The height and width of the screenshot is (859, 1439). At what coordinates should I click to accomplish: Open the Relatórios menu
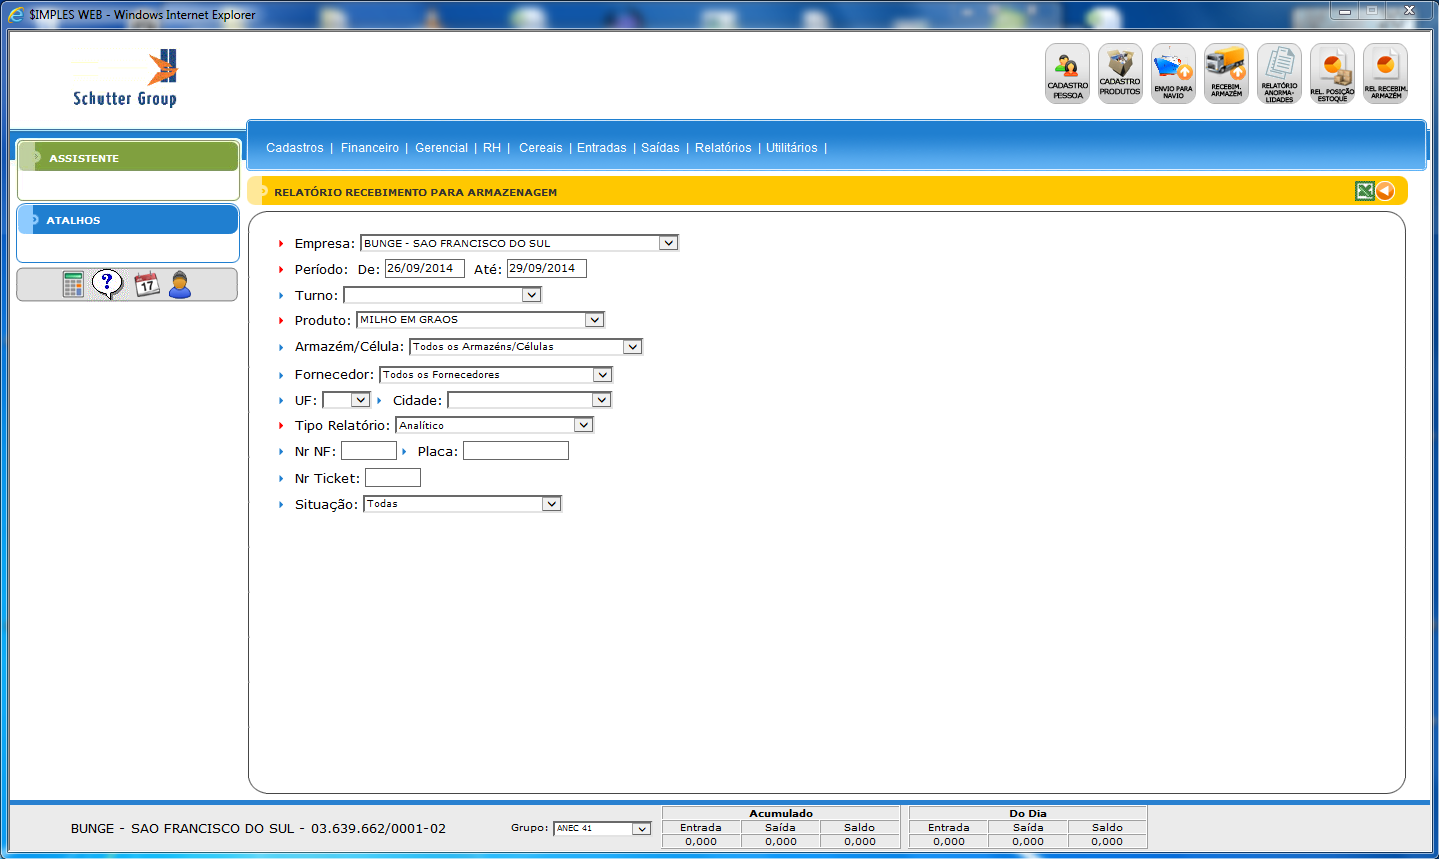(x=723, y=148)
